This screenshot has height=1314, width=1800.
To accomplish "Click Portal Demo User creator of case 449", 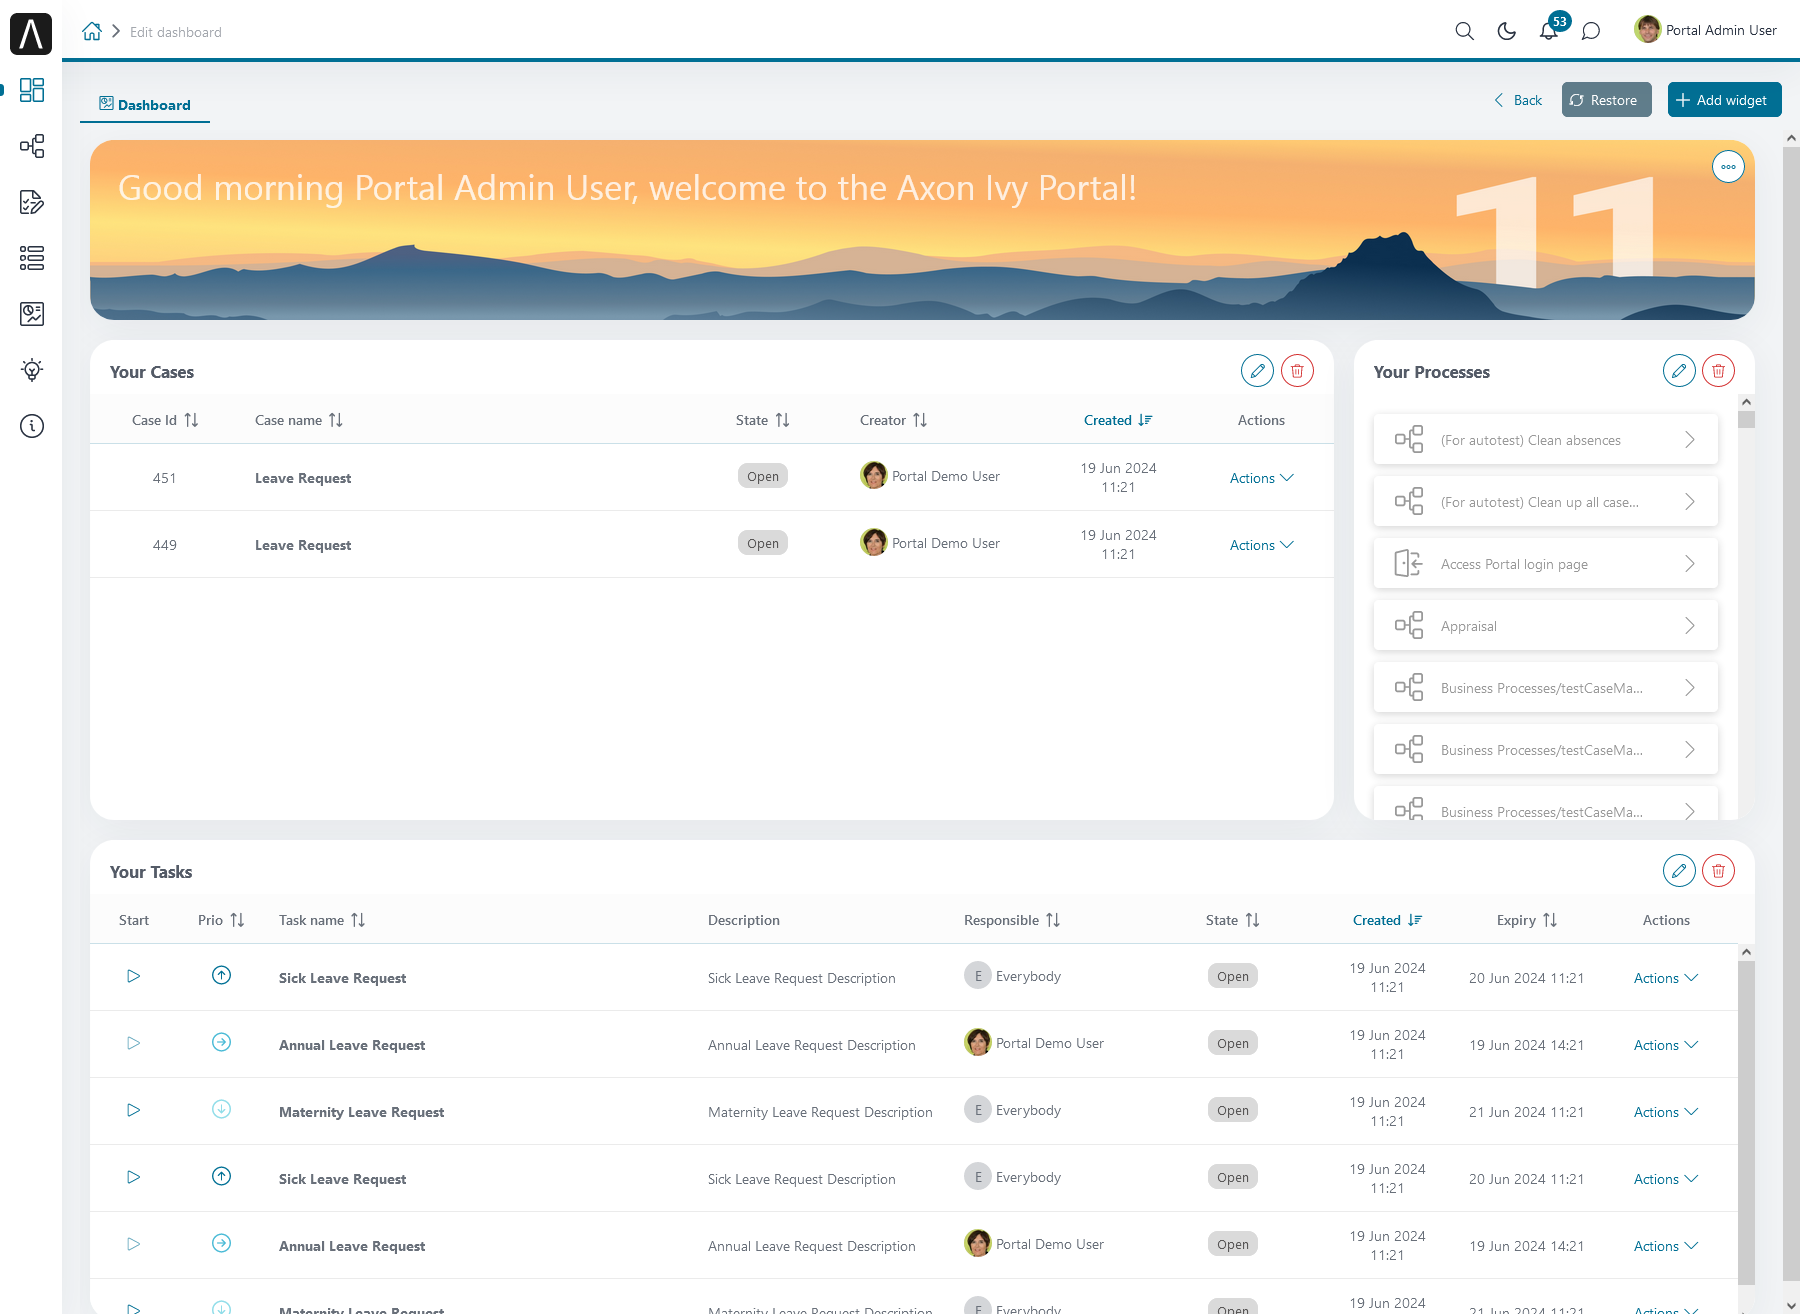I will (930, 543).
